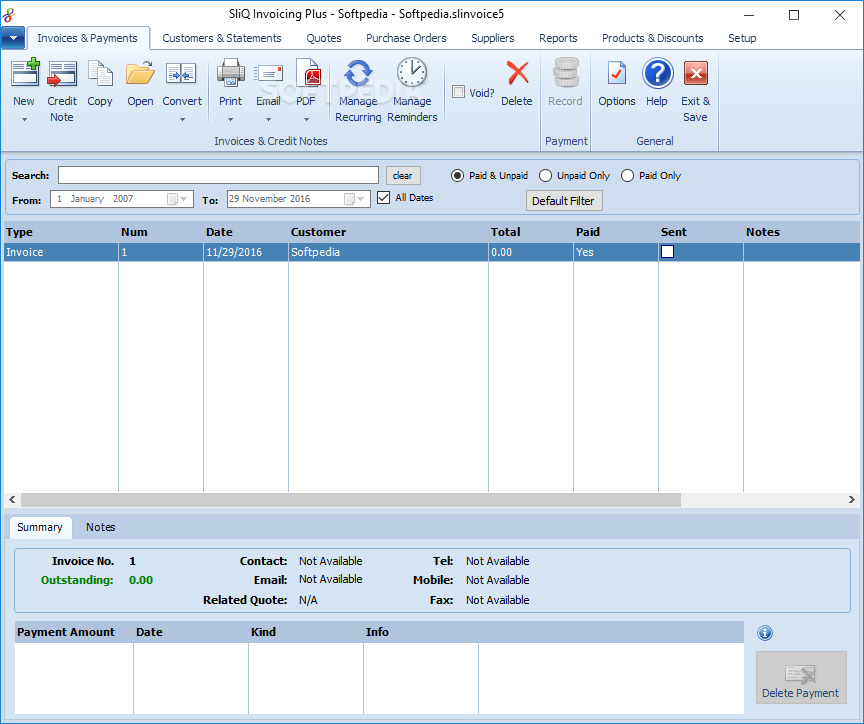864x724 pixels.
Task: Delete the selected invoice
Action: [x=517, y=83]
